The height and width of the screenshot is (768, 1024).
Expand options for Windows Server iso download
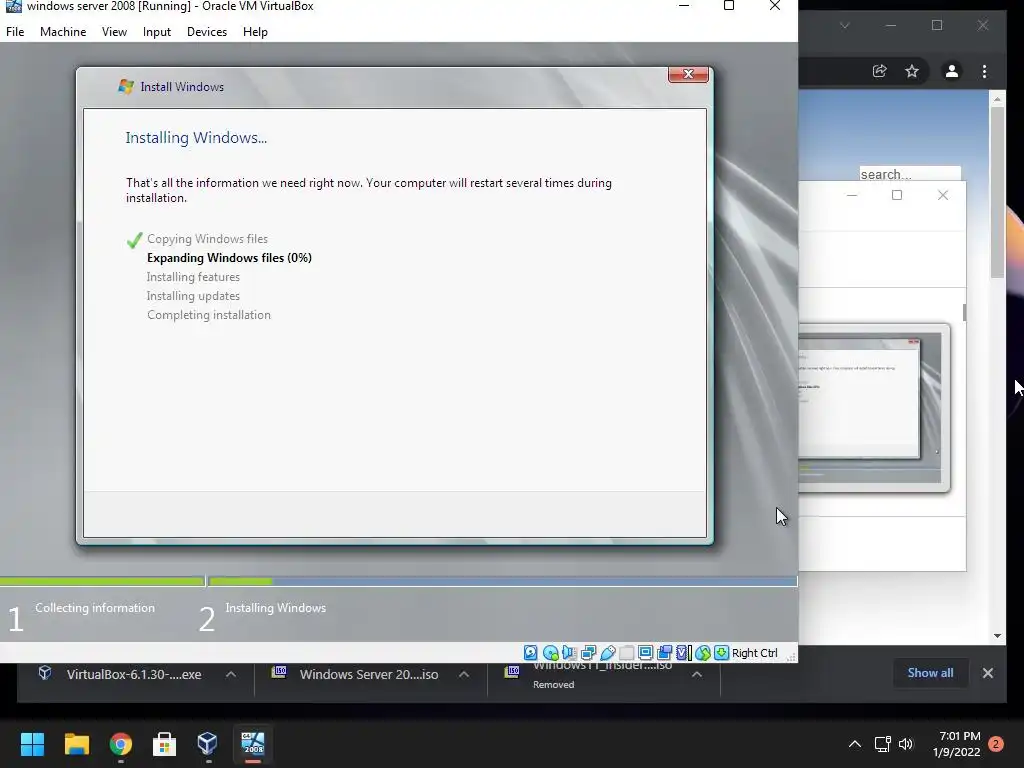464,674
